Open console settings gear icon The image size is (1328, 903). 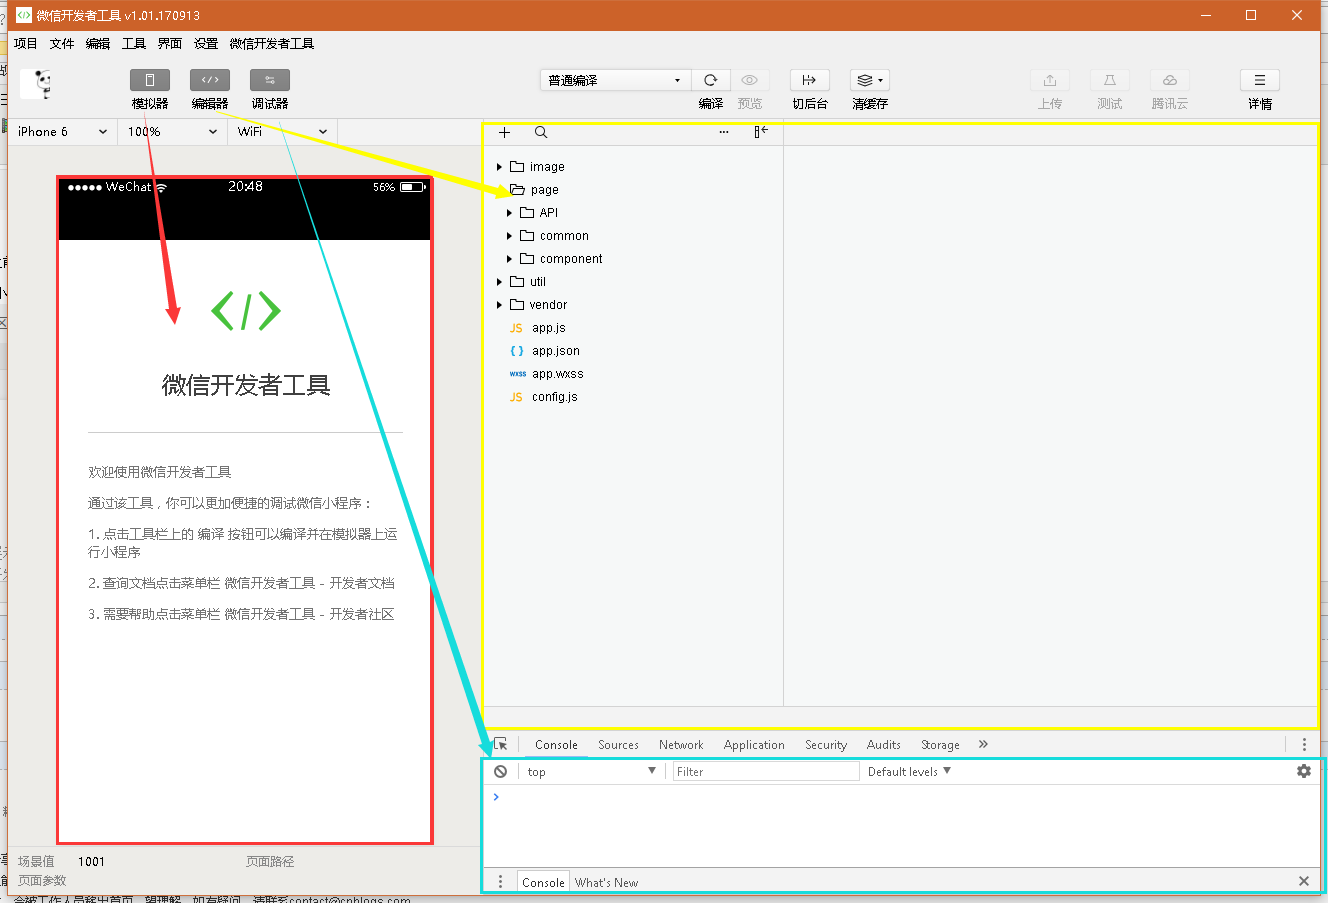coord(1304,771)
